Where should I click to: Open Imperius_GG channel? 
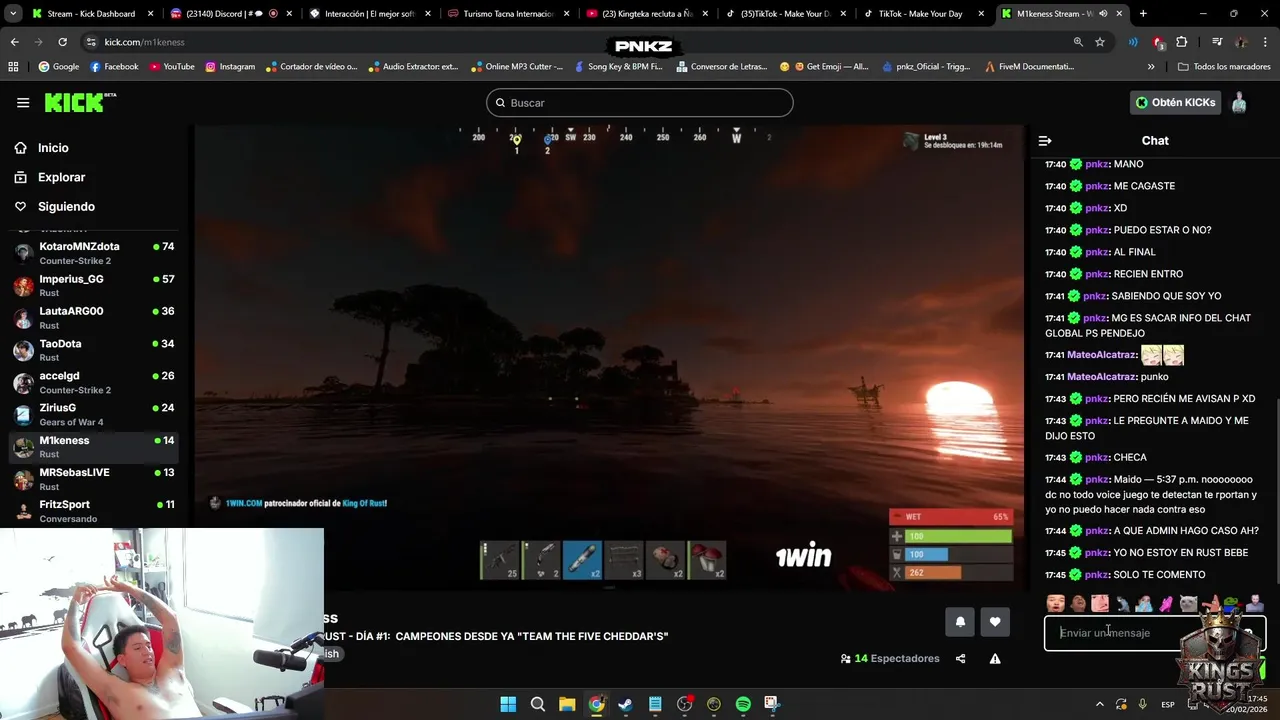[x=94, y=285]
